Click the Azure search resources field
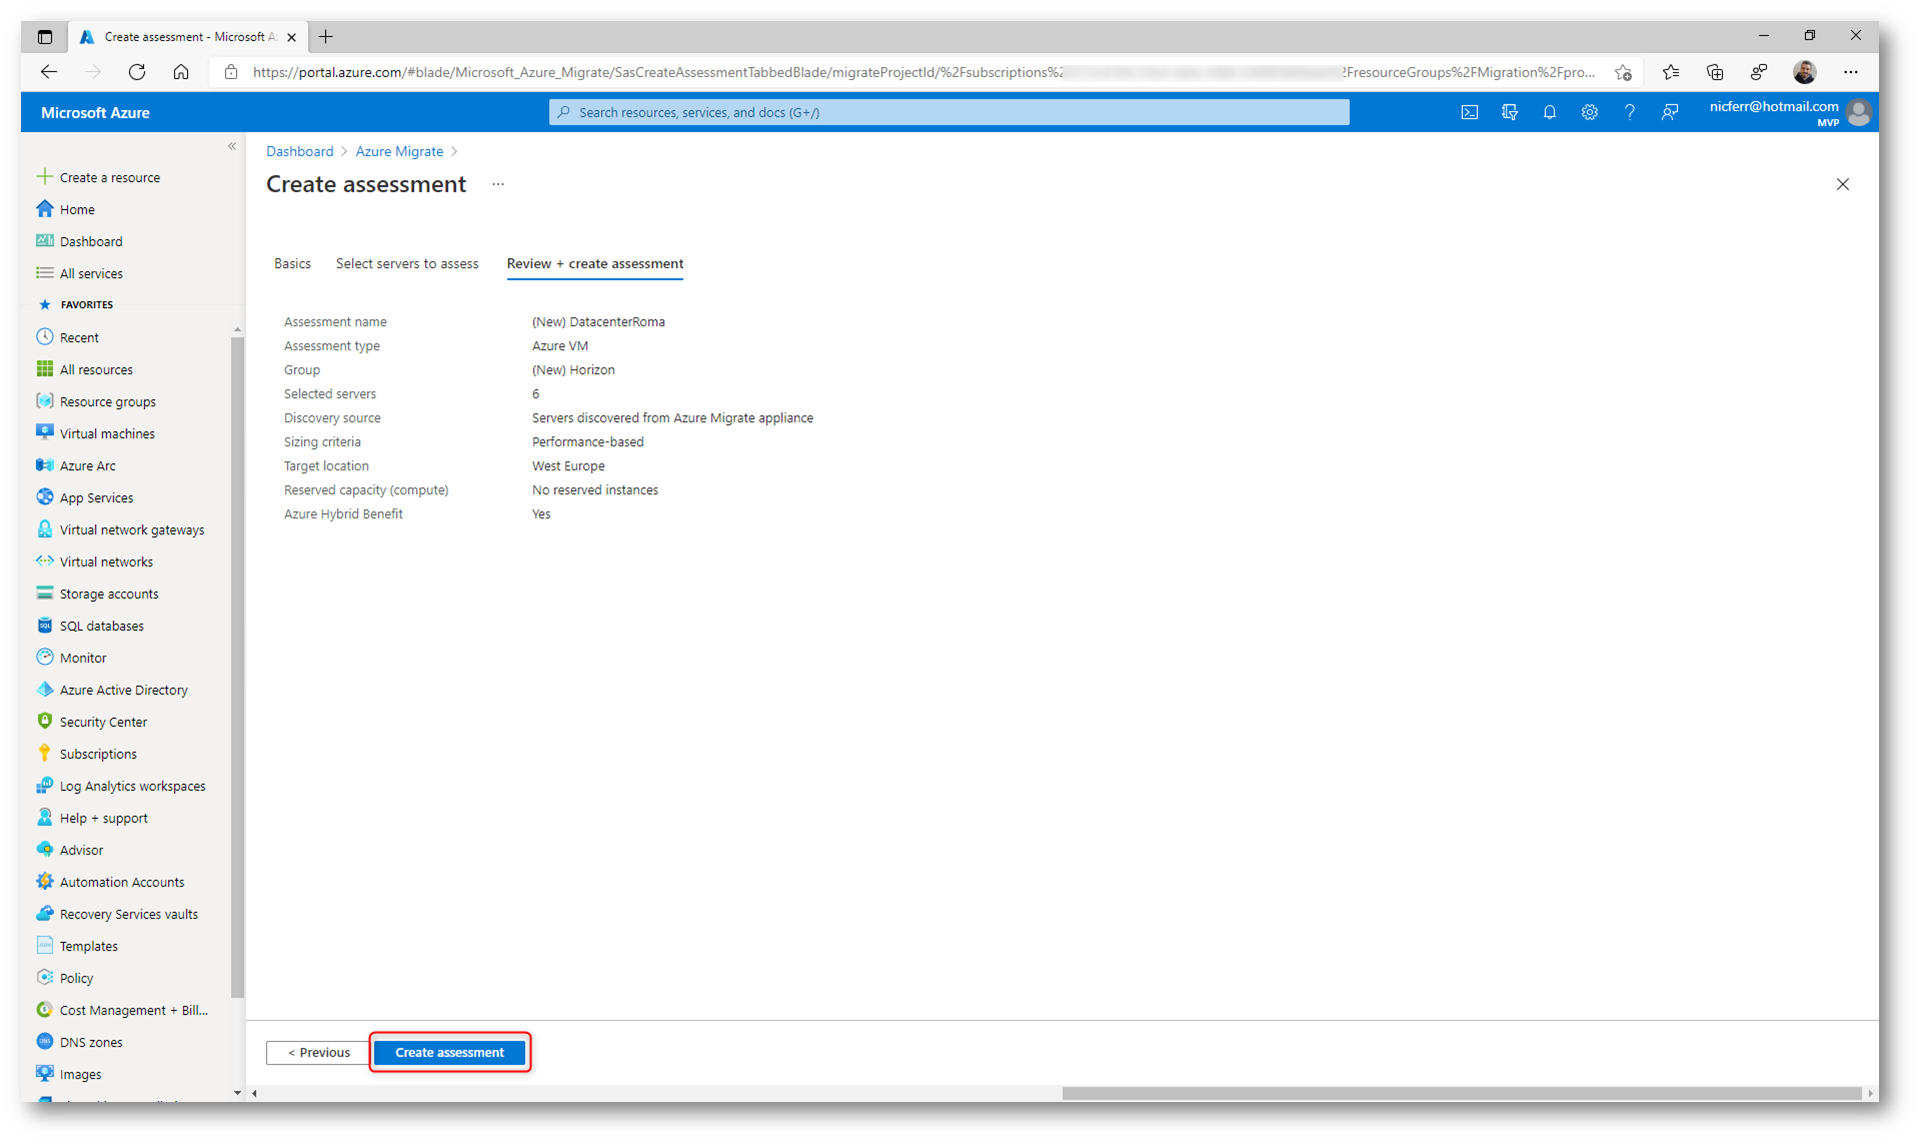This screenshot has width=1921, height=1144. click(x=948, y=112)
